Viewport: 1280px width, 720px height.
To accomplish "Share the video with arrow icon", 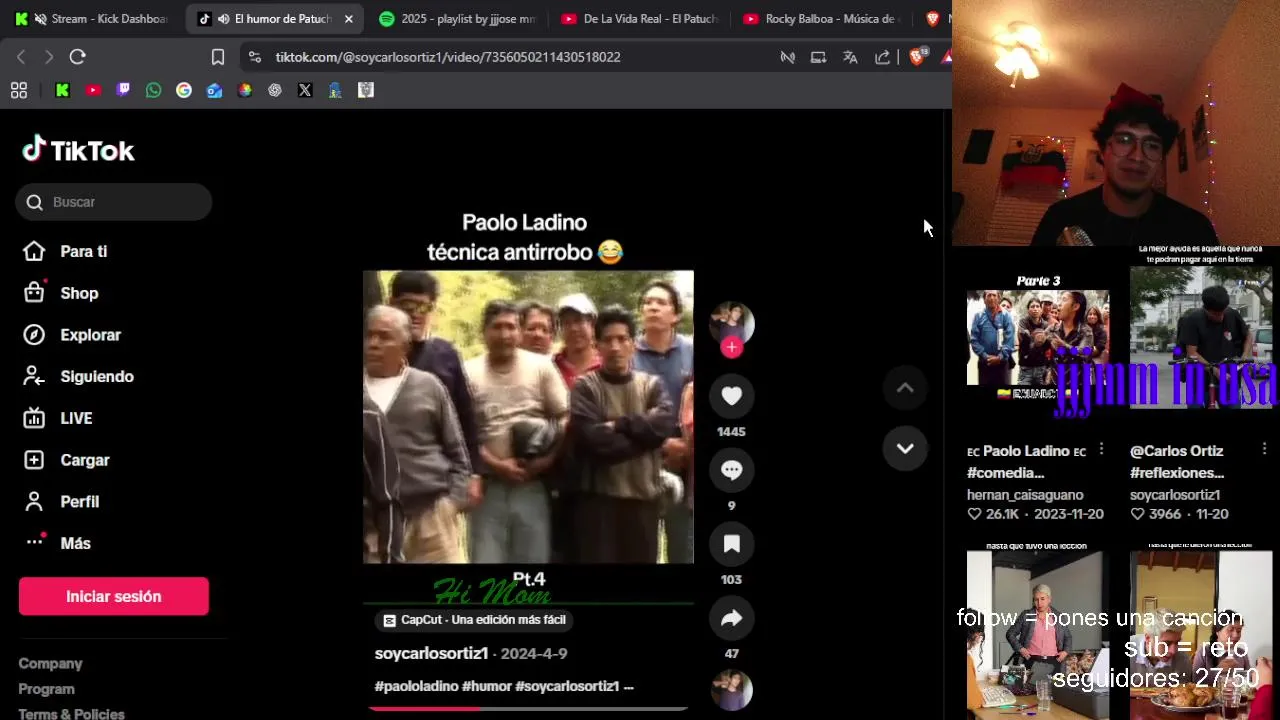I will click(x=731, y=618).
